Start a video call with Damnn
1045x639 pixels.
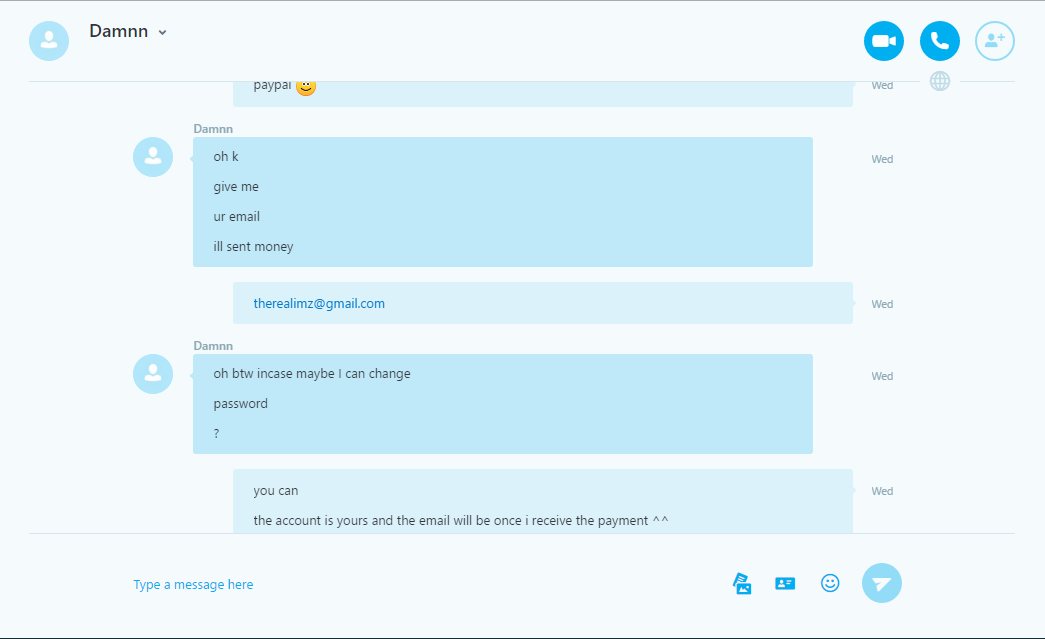[884, 41]
